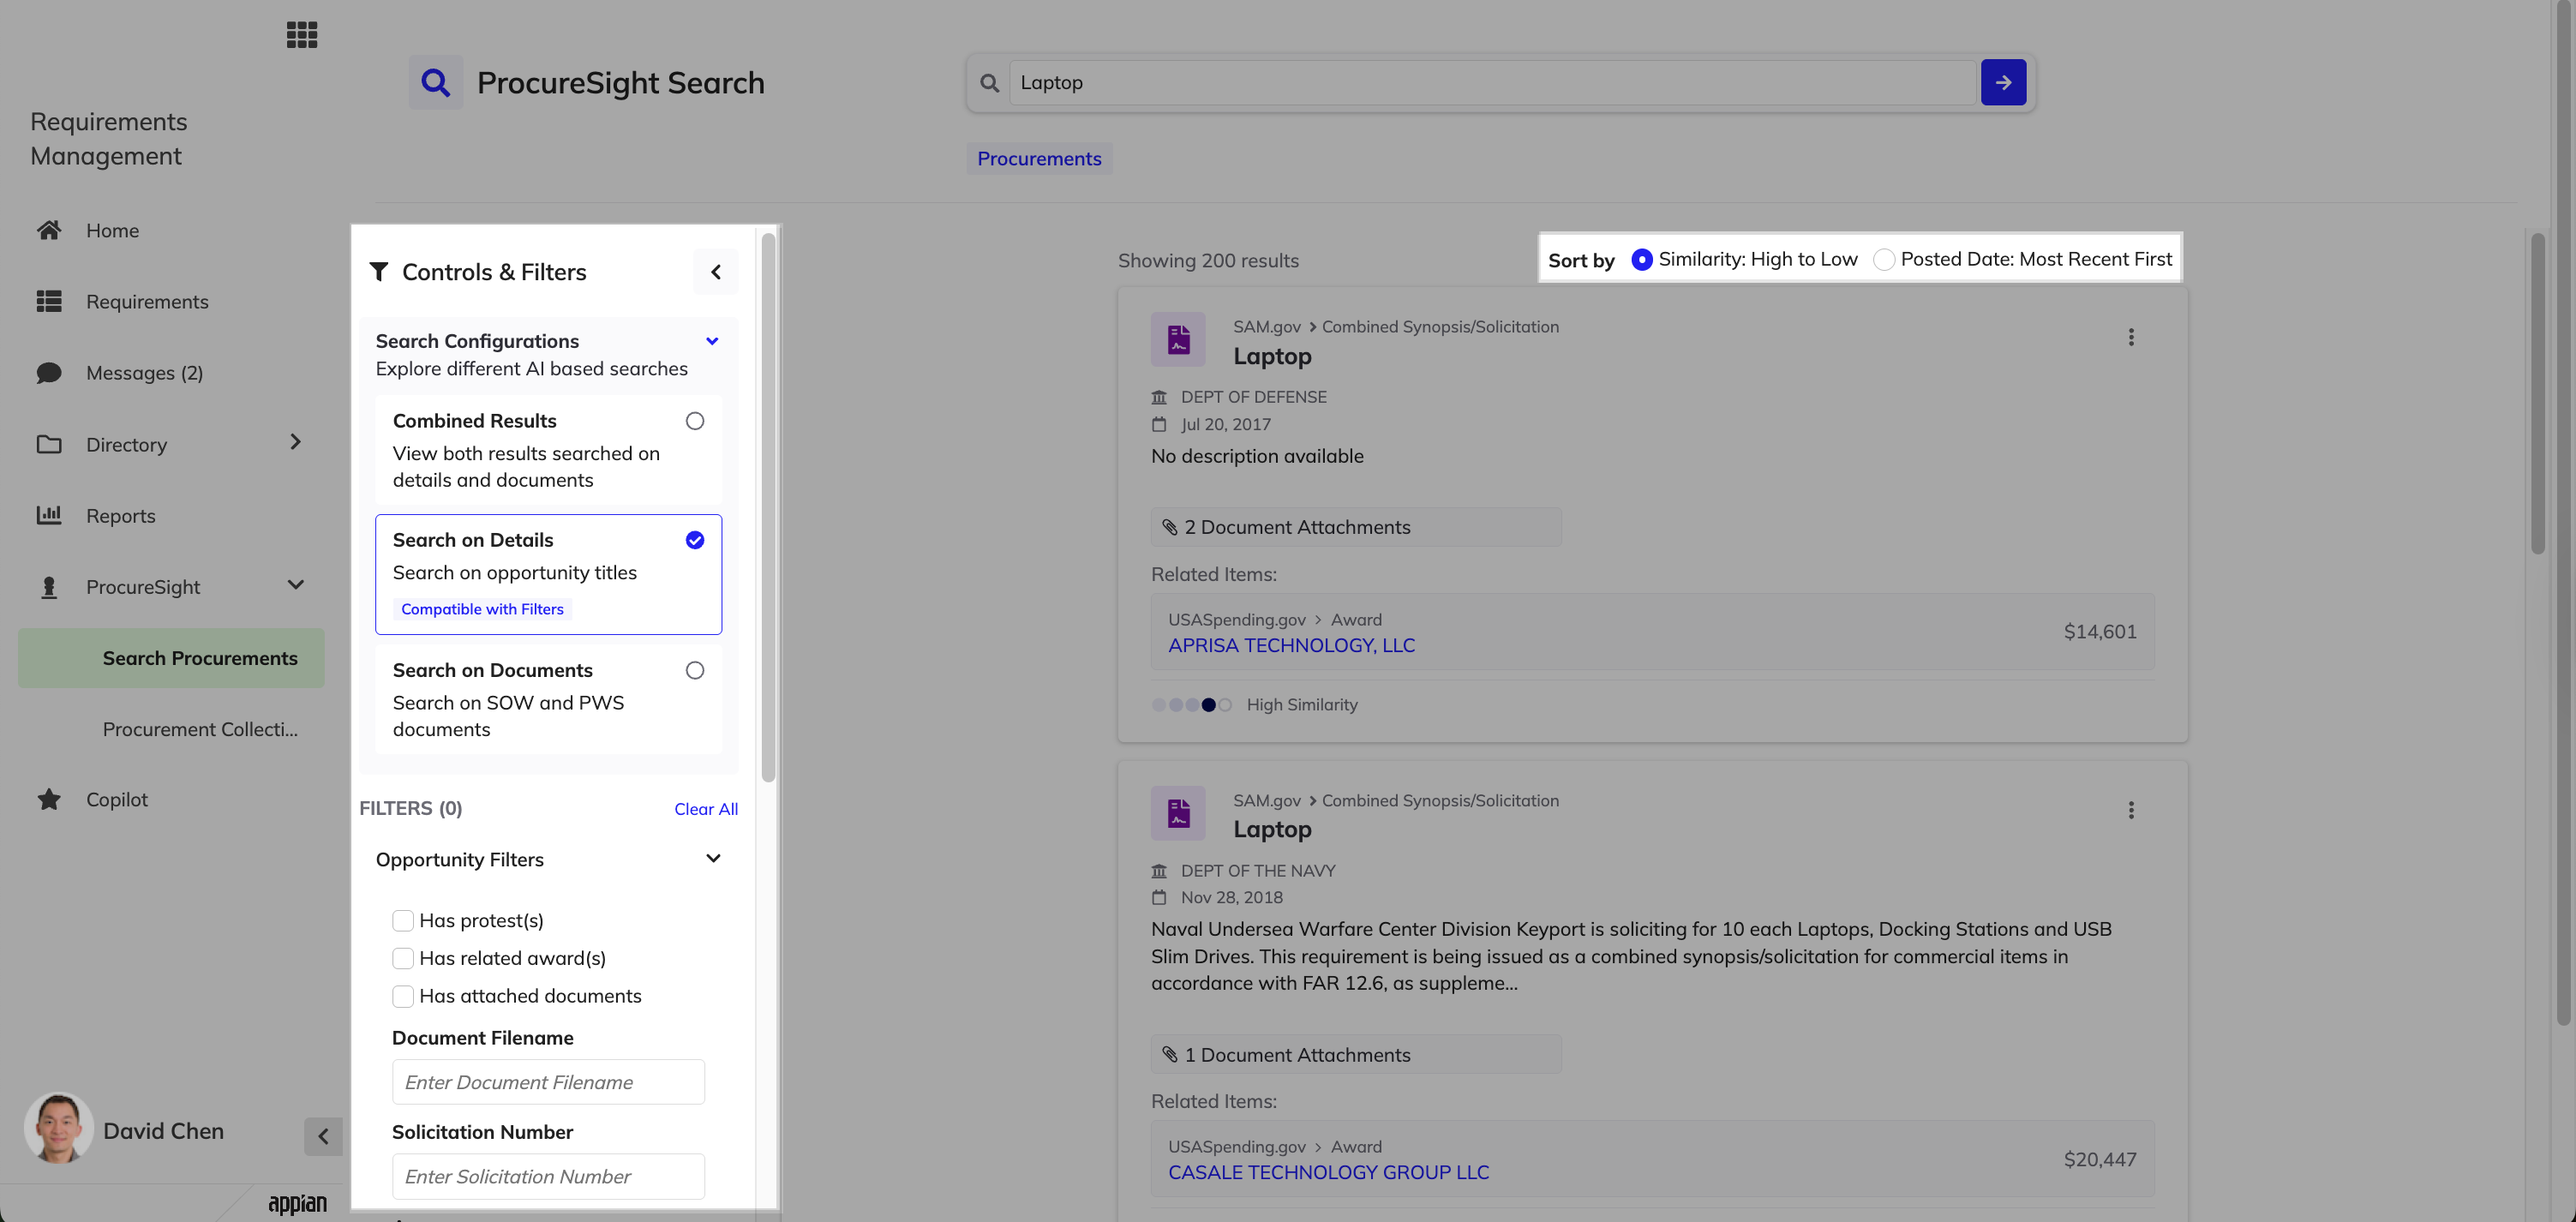This screenshot has width=2576, height=1222.
Task: Collapse the Search Configurations section
Action: point(712,341)
